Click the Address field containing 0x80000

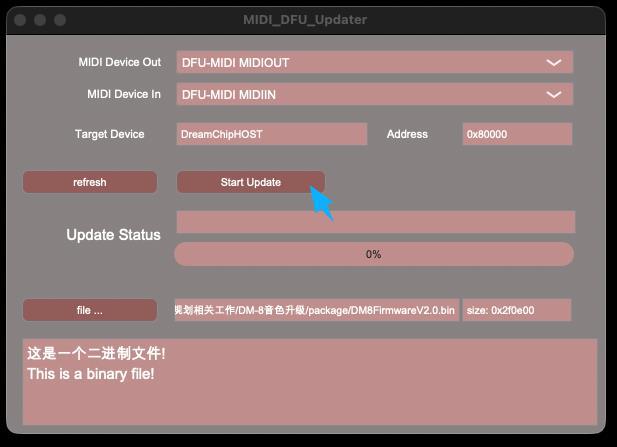pyautogui.click(x=517, y=134)
